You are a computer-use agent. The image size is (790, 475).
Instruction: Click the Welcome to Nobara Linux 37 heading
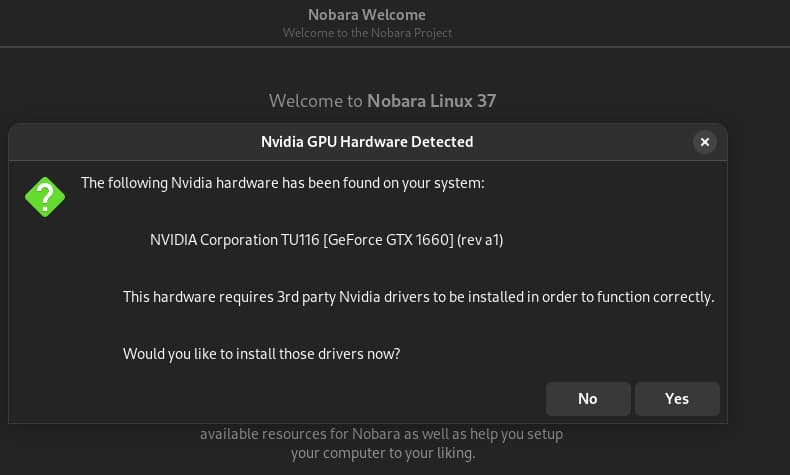382,101
